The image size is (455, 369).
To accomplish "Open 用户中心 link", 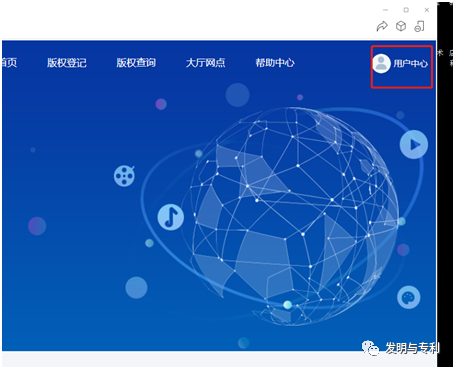I will [410, 63].
